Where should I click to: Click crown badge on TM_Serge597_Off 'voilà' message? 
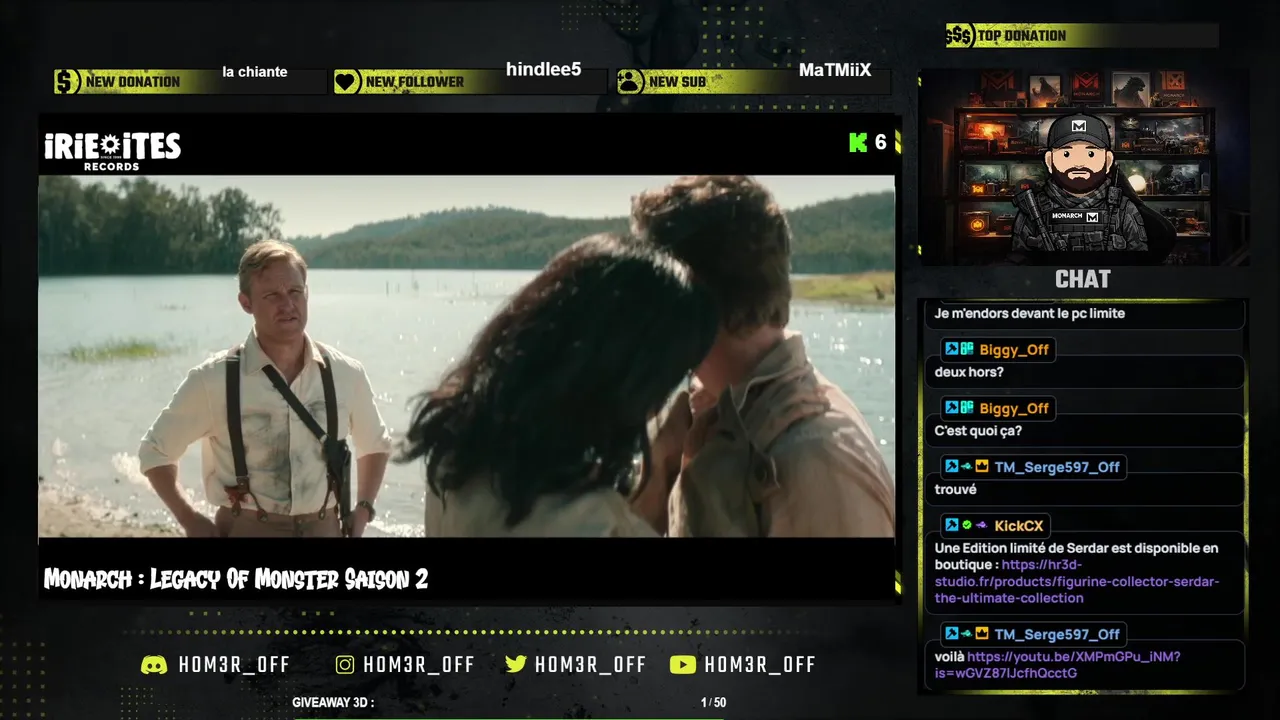982,634
